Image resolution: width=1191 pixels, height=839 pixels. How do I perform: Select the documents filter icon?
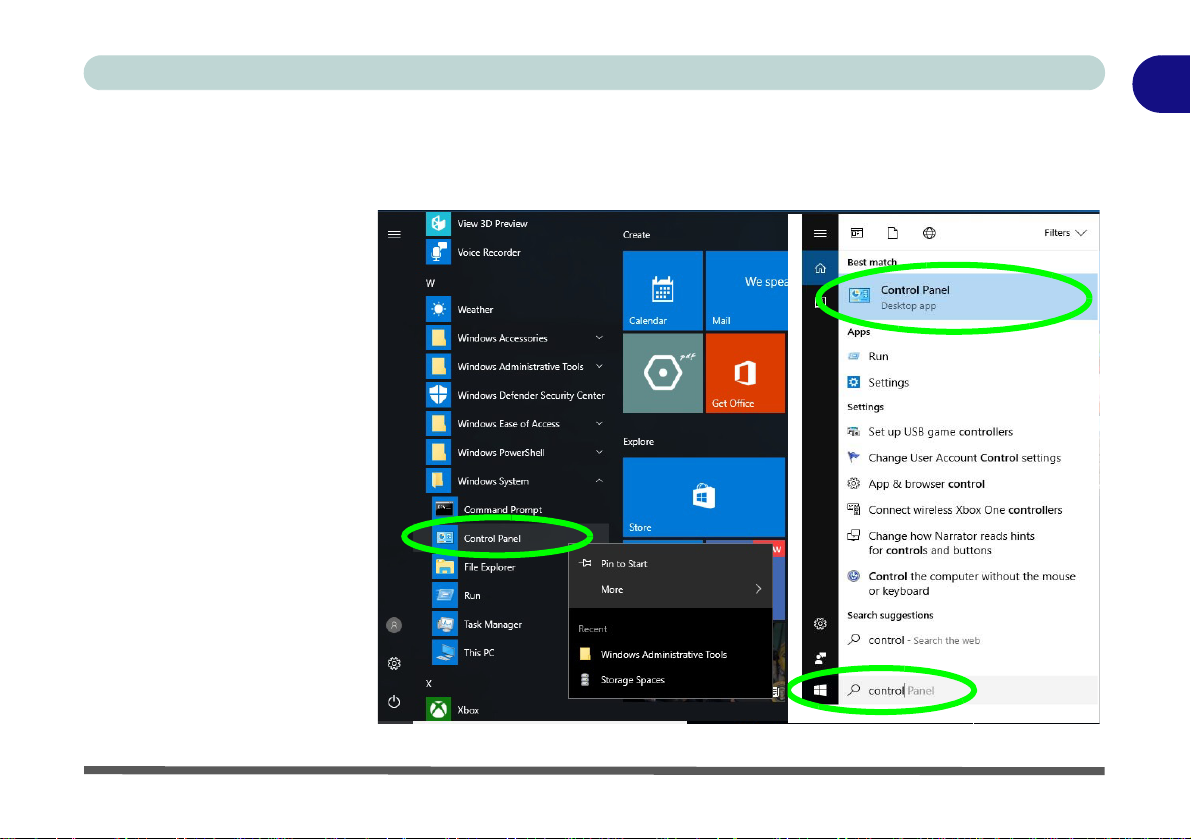point(892,233)
